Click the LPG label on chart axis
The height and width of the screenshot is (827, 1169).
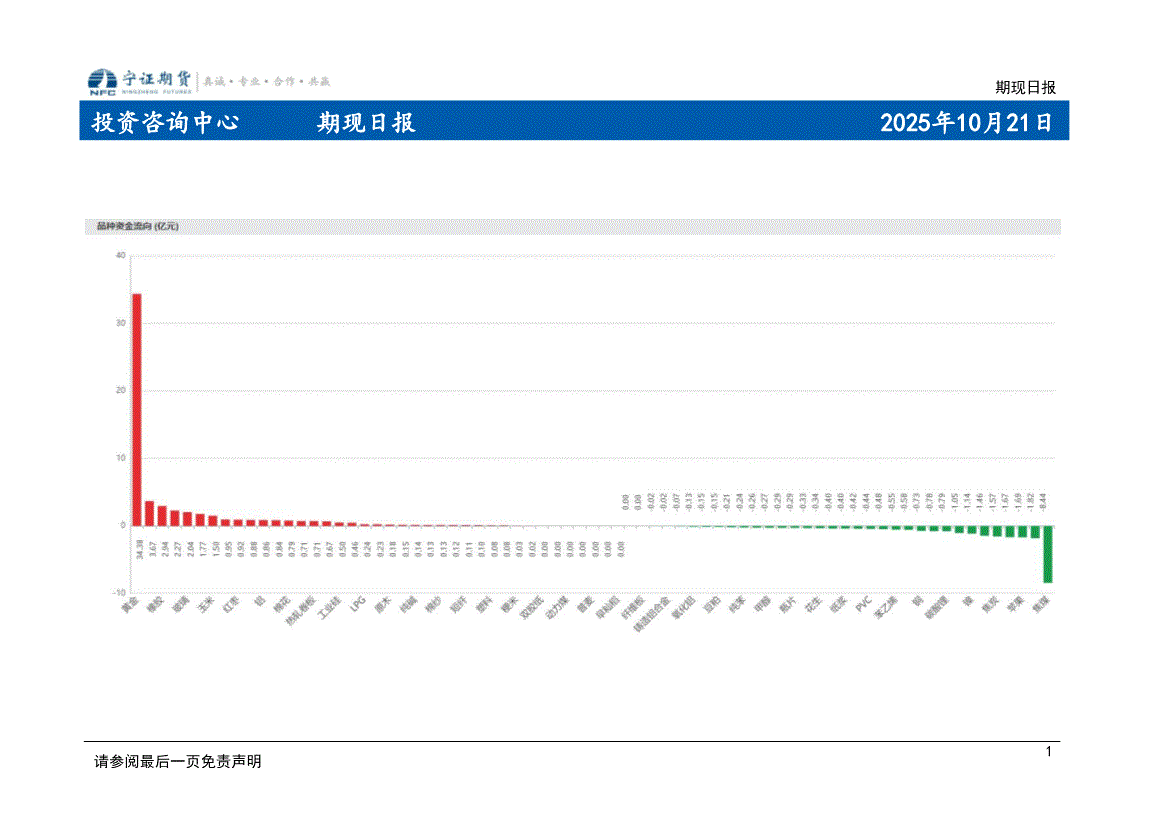(359, 604)
